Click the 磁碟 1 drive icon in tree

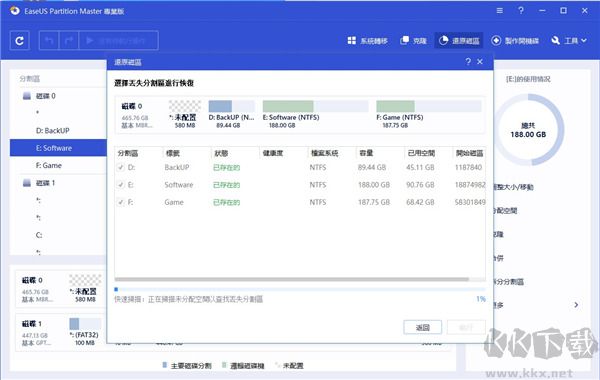click(27, 183)
